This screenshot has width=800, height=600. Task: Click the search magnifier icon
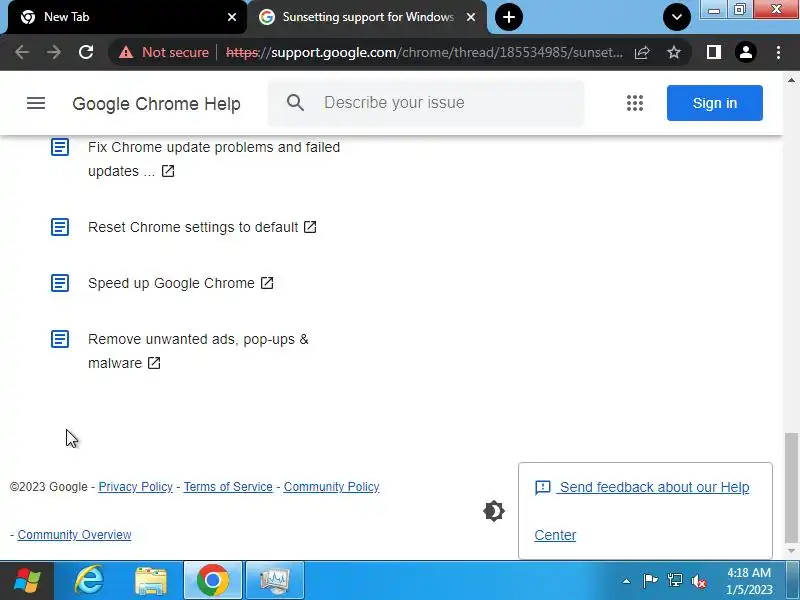click(x=295, y=103)
